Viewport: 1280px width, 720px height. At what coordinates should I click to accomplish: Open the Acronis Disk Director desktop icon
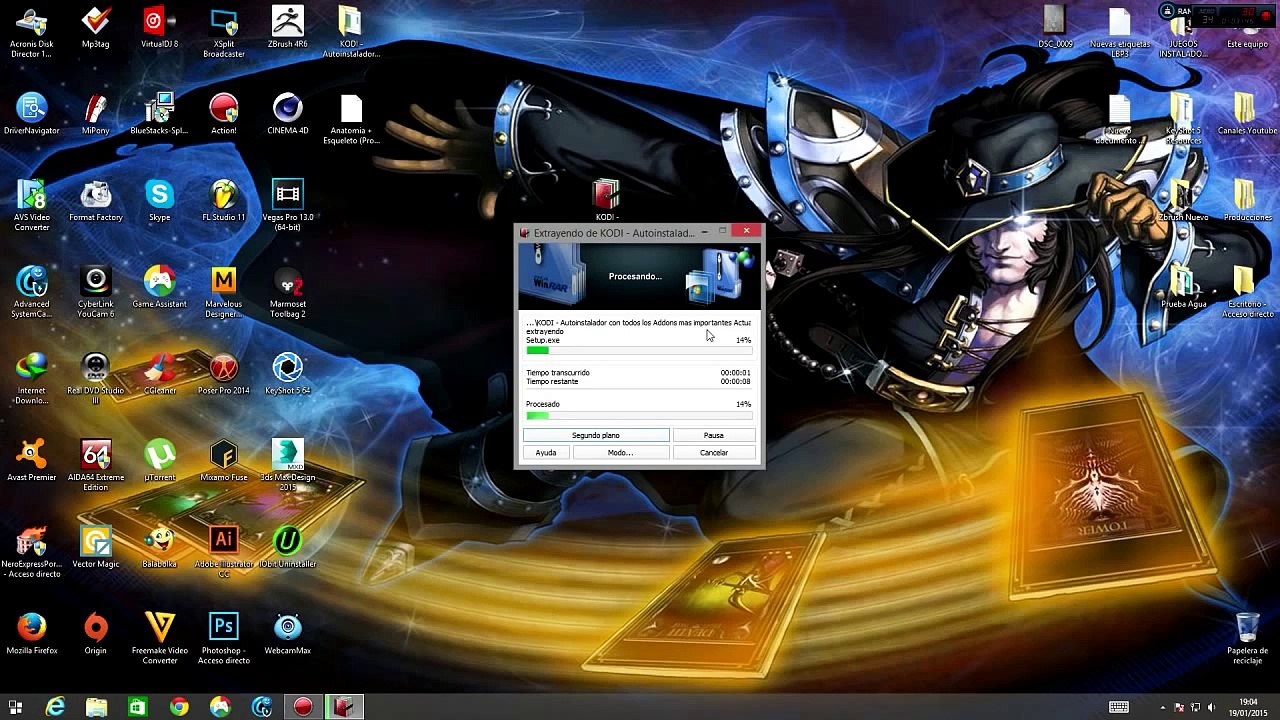pyautogui.click(x=32, y=33)
